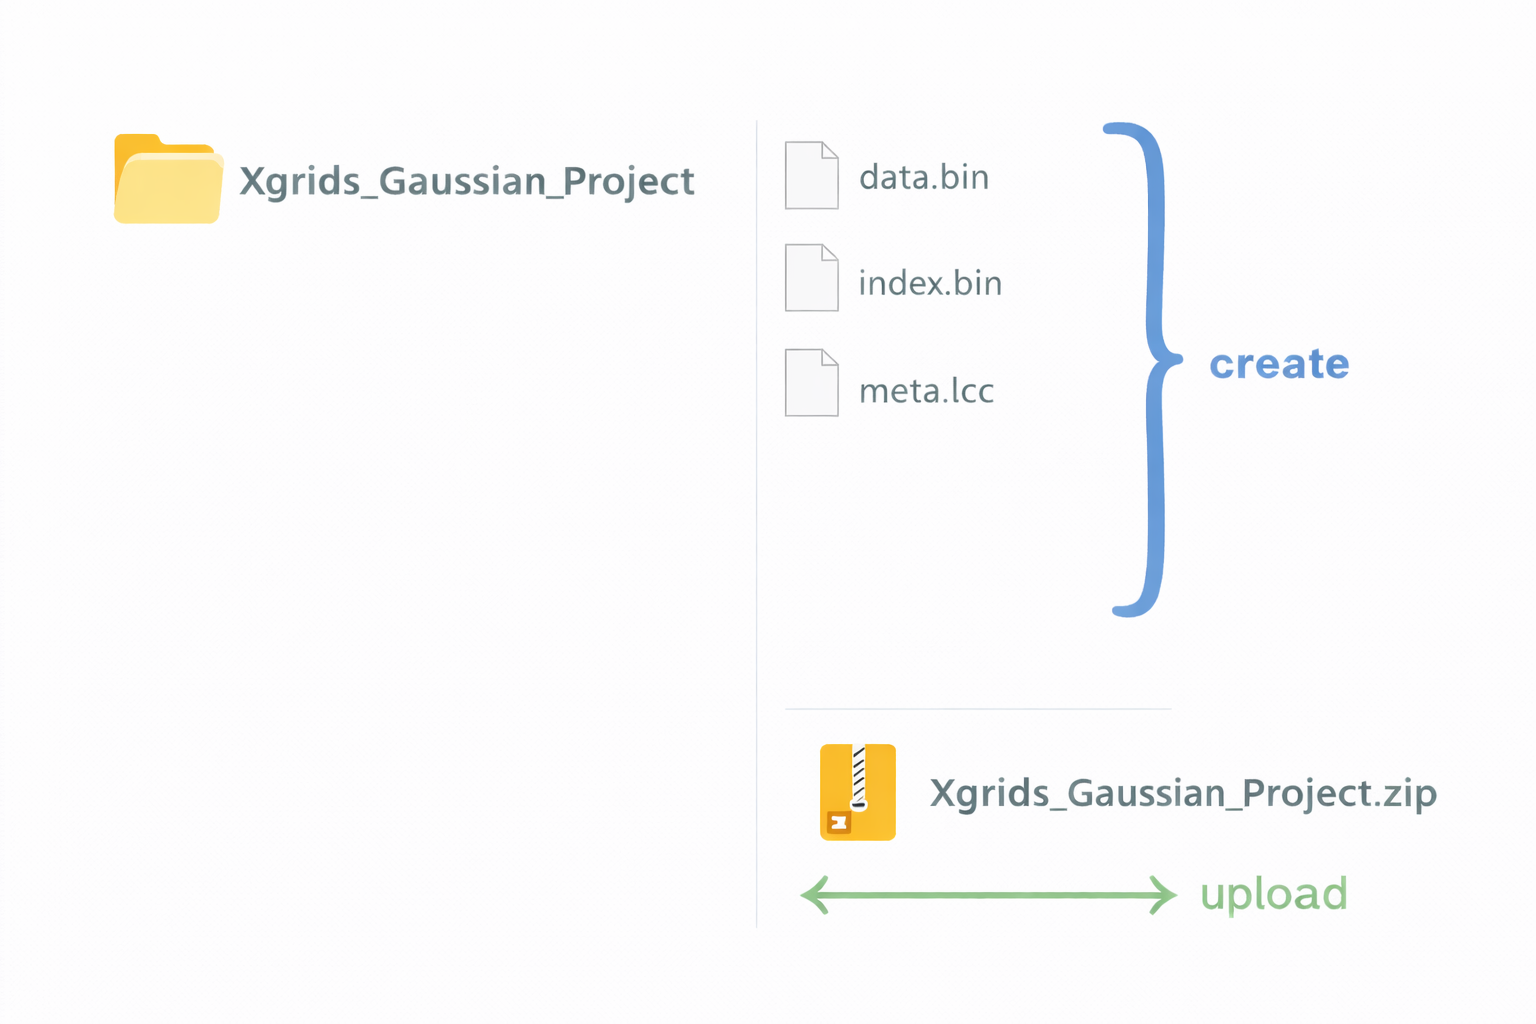Click the Xgrids_Gaussian_Project folder name
The height and width of the screenshot is (1024, 1536).
click(x=466, y=181)
